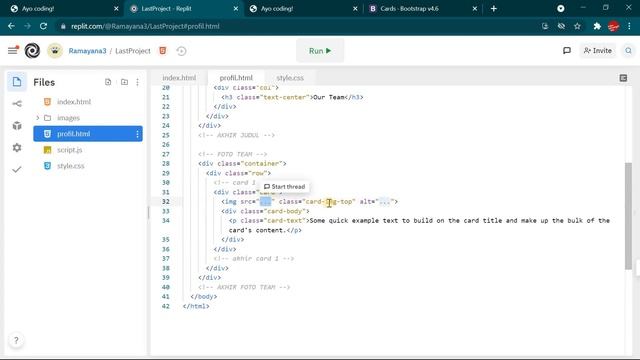Open the Settings gear sidebar icon

17,147
